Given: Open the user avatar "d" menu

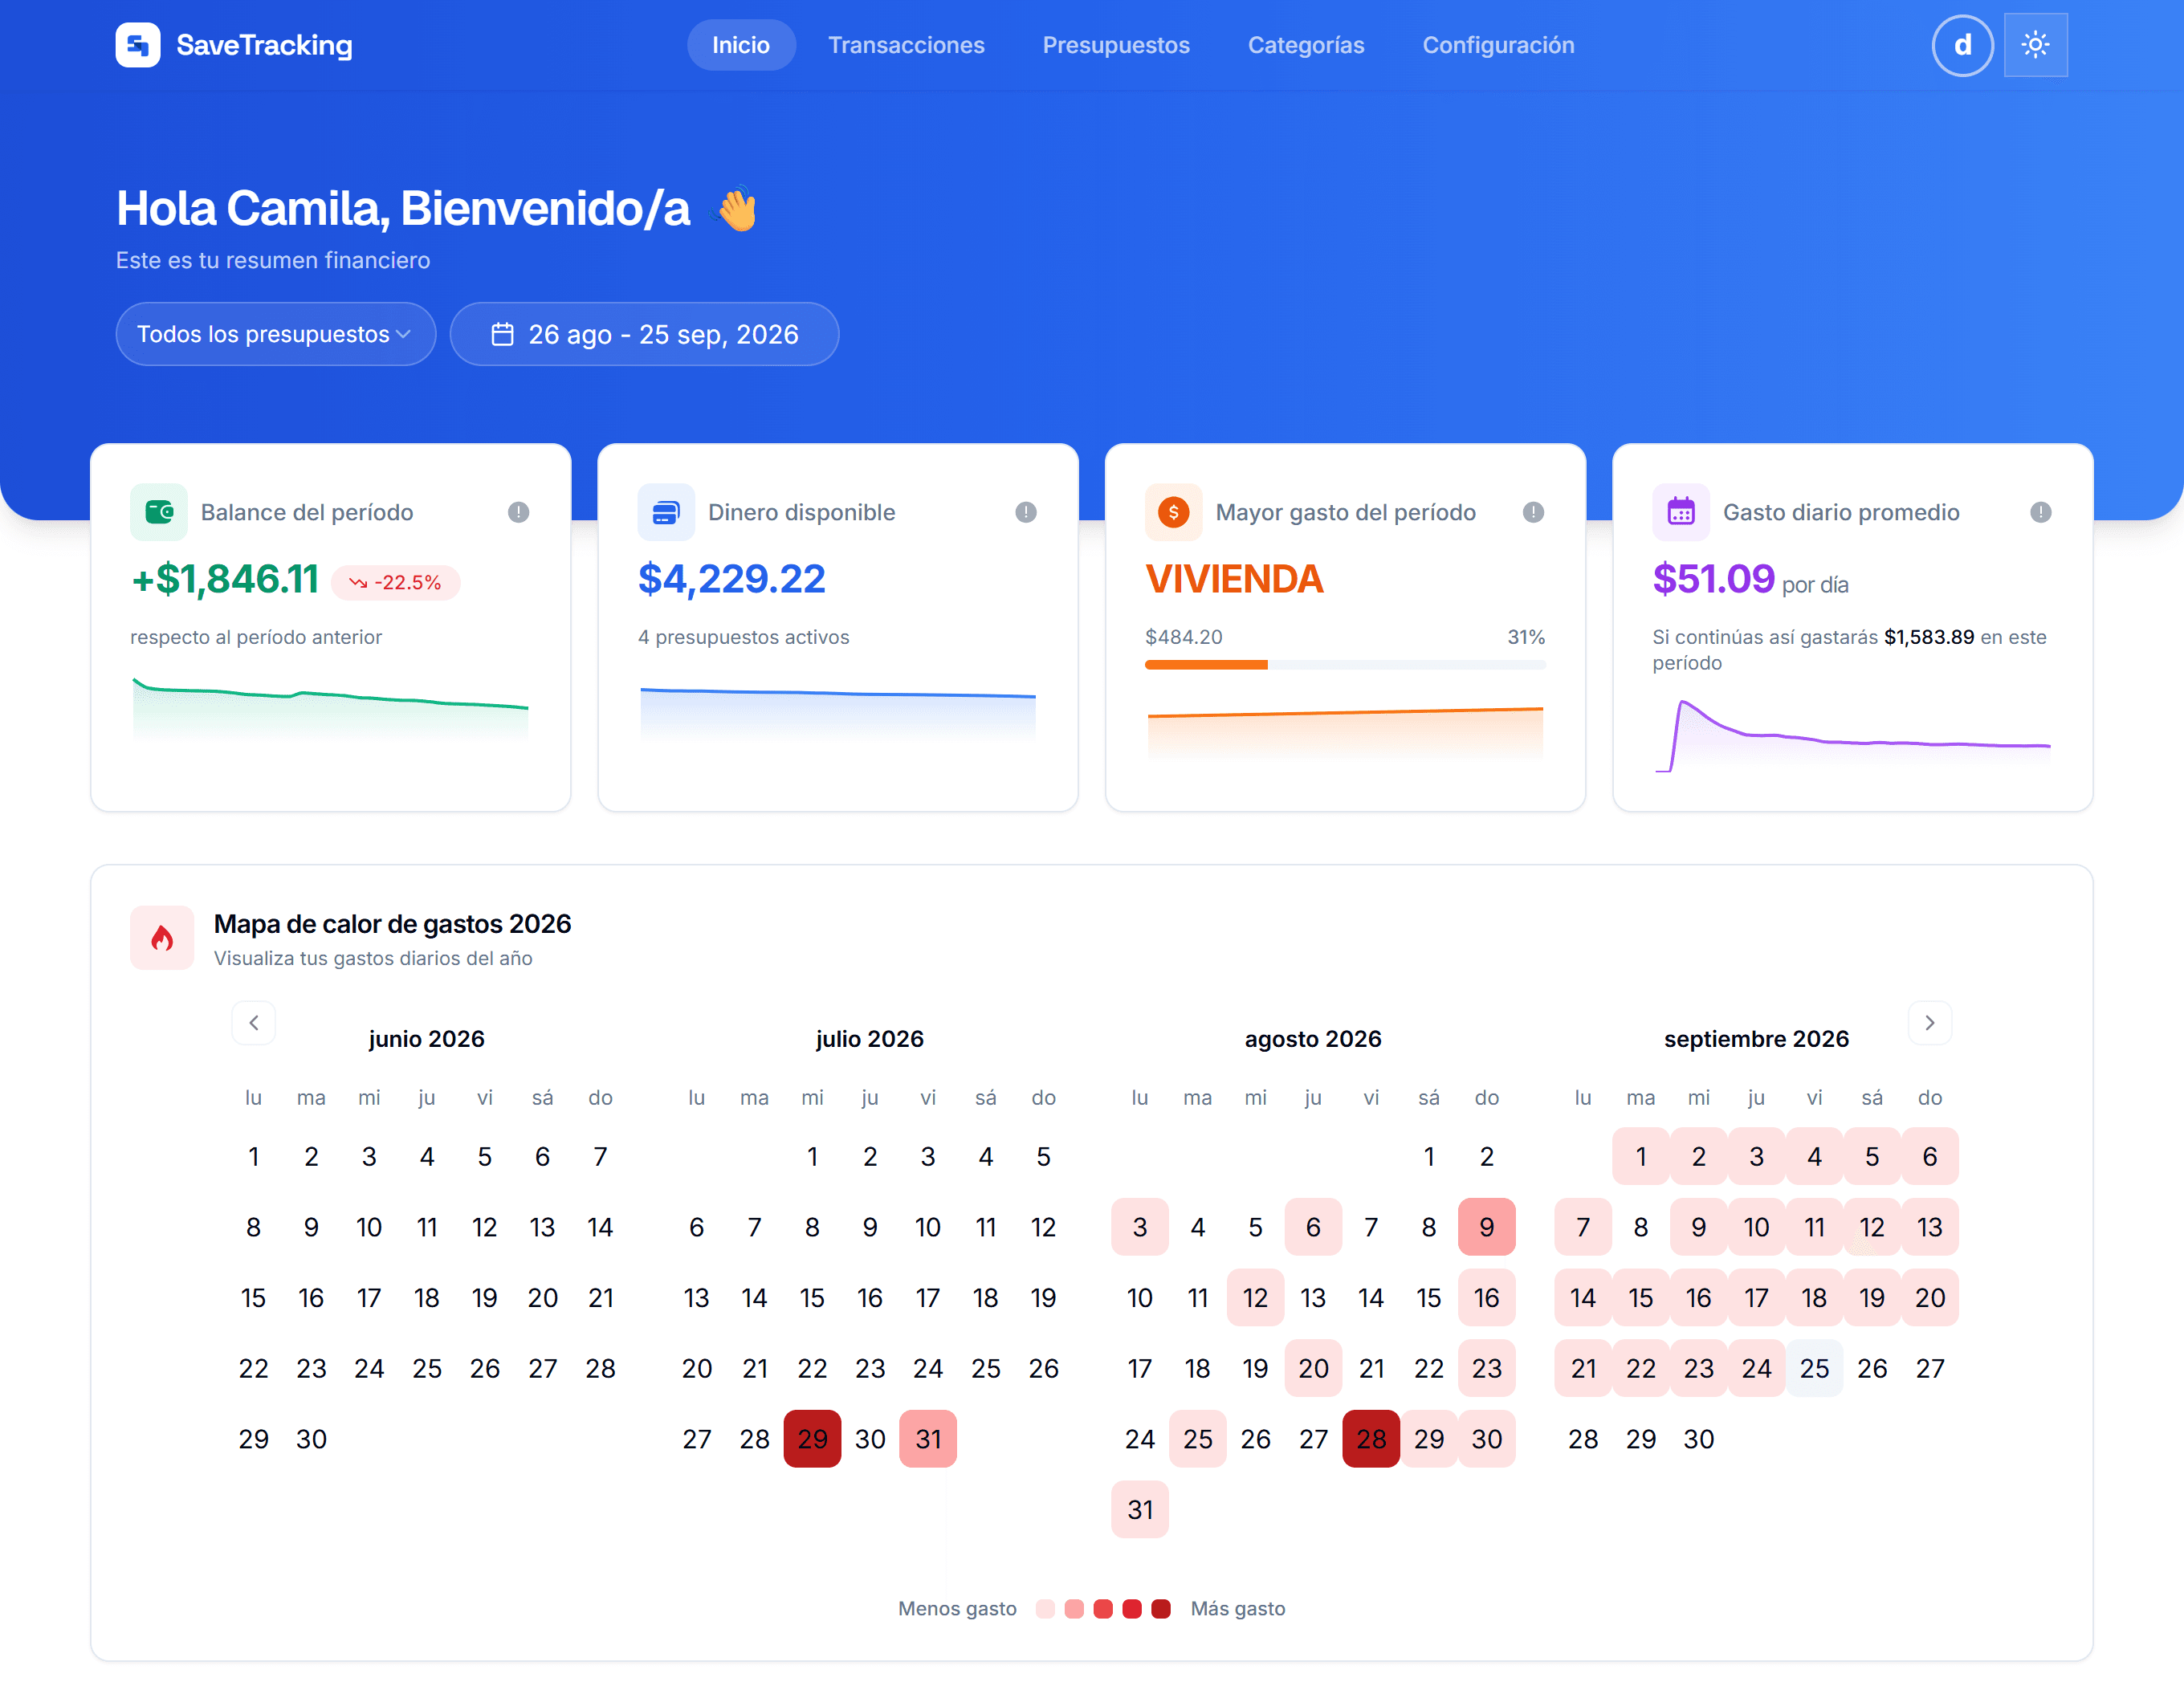Looking at the screenshot, I should pos(1962,45).
